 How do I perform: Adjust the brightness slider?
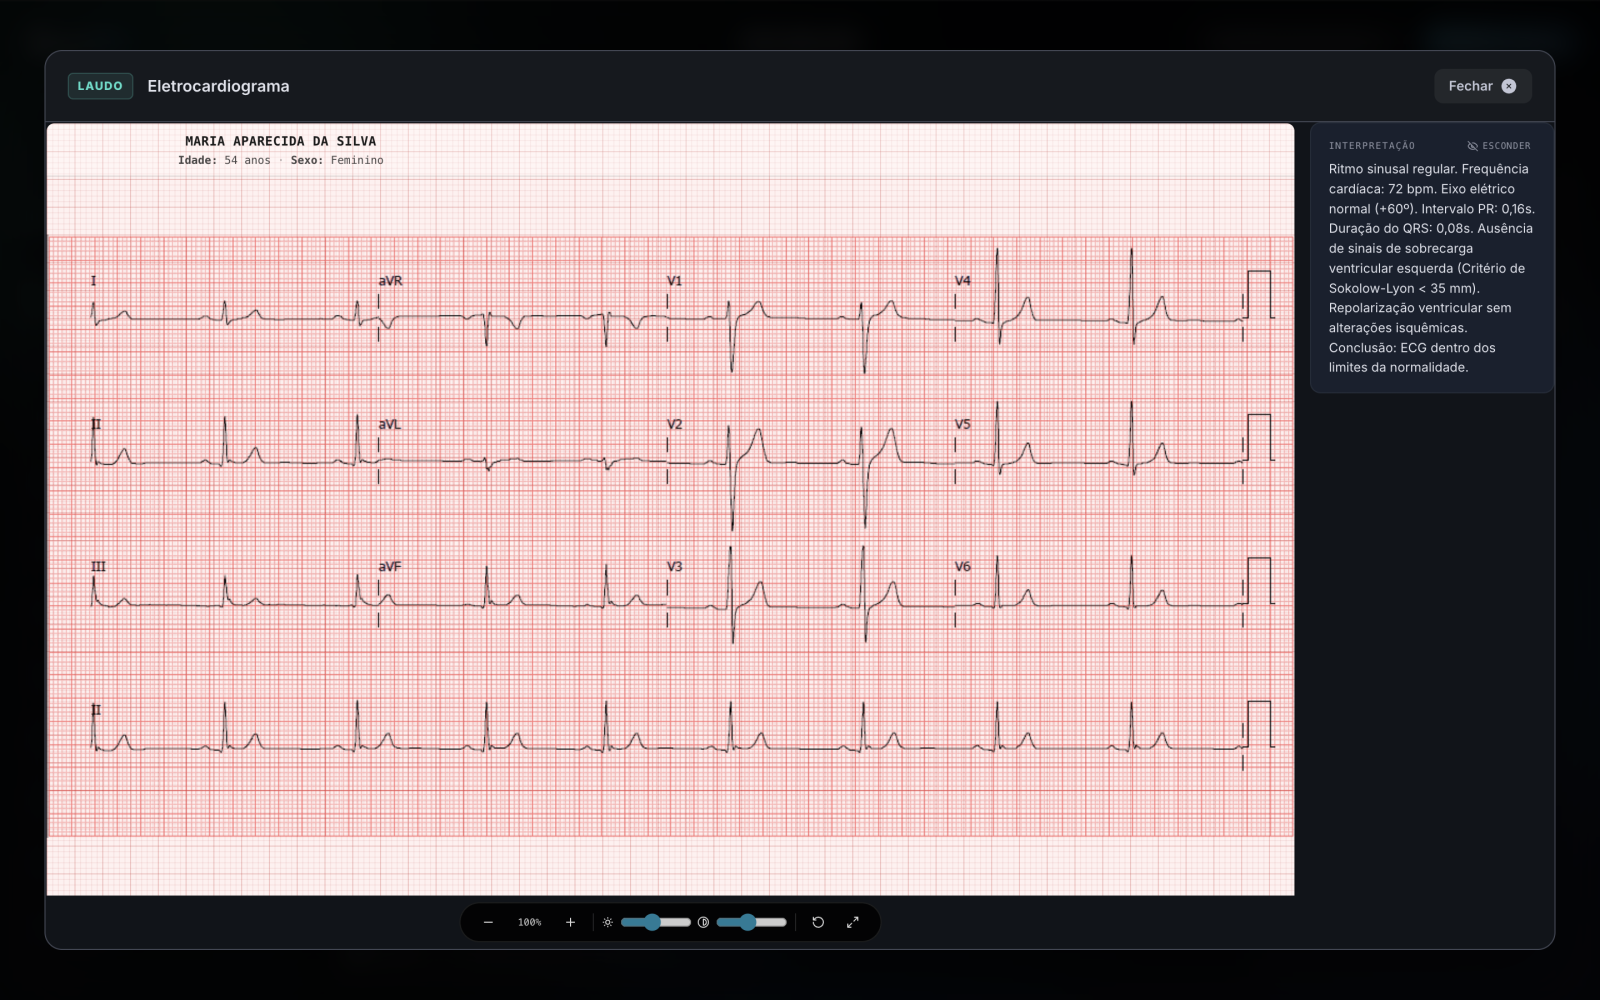[x=655, y=922]
